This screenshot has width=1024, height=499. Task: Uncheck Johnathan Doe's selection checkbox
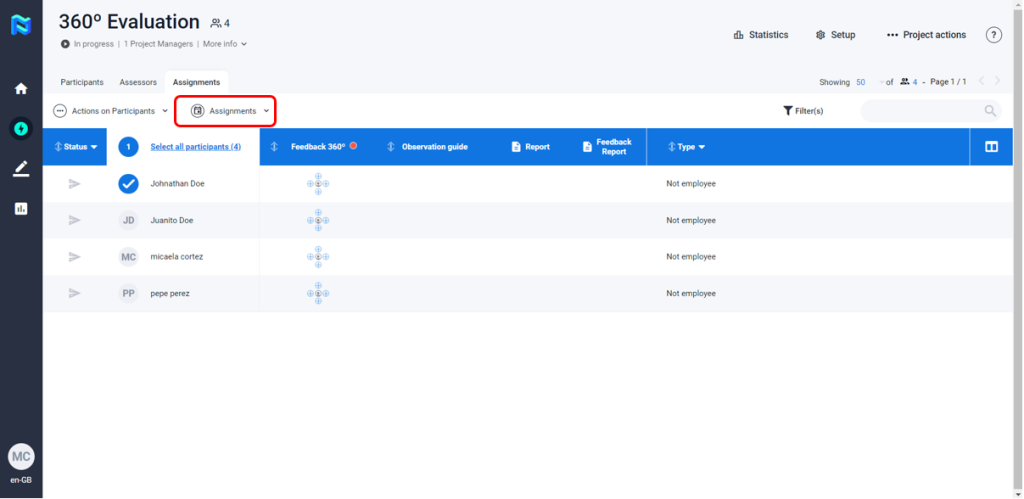tap(128, 184)
